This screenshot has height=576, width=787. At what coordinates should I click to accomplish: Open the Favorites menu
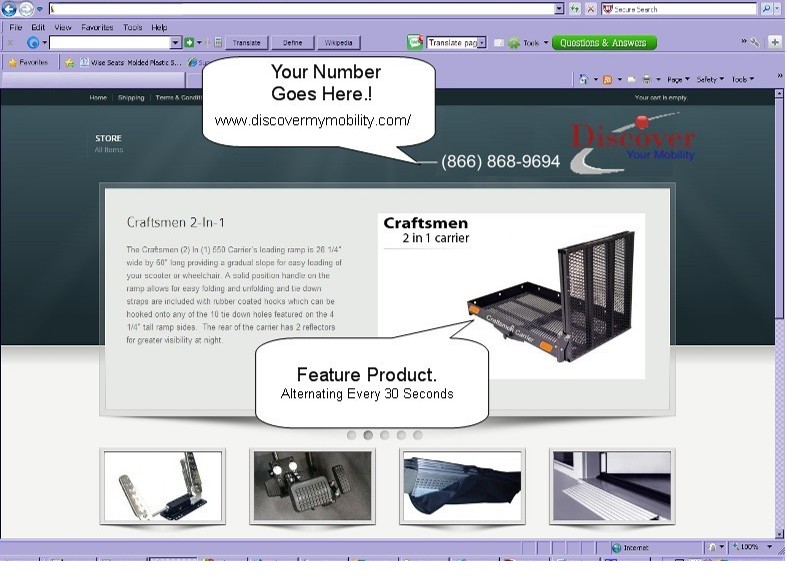tap(97, 28)
